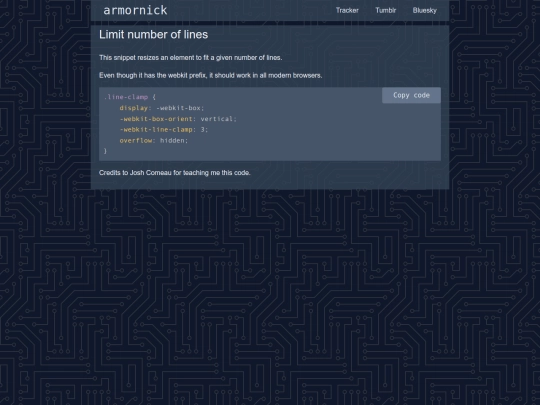Click the sentence about the webkit prefix
The width and height of the screenshot is (540, 405).
[211, 75]
